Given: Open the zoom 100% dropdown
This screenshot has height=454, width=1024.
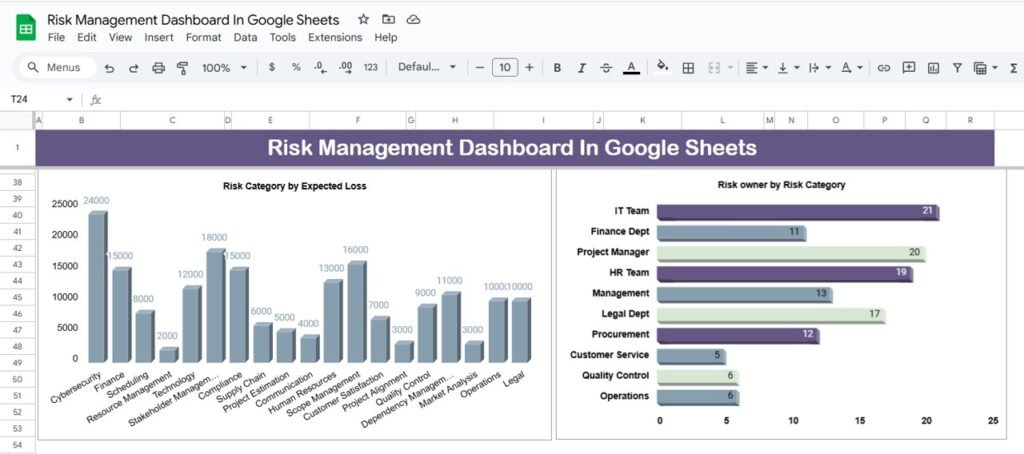Looking at the screenshot, I should tap(225, 67).
